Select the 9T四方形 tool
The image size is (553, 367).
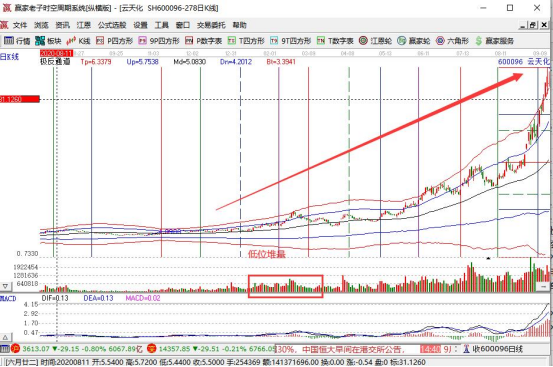(x=290, y=41)
